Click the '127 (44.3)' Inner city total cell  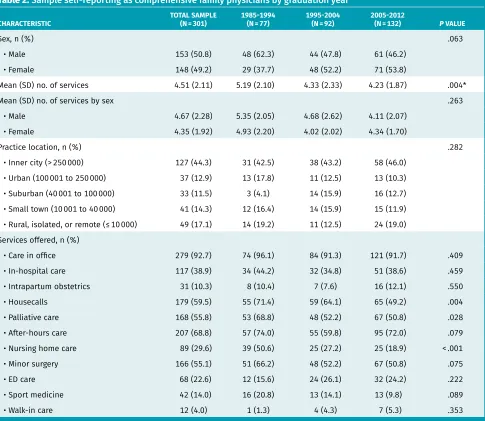click(x=193, y=163)
